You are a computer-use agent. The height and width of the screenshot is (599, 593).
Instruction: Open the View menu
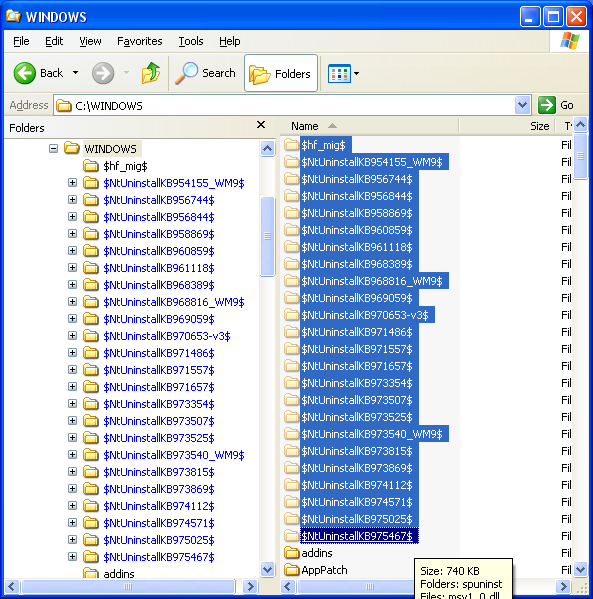(90, 41)
